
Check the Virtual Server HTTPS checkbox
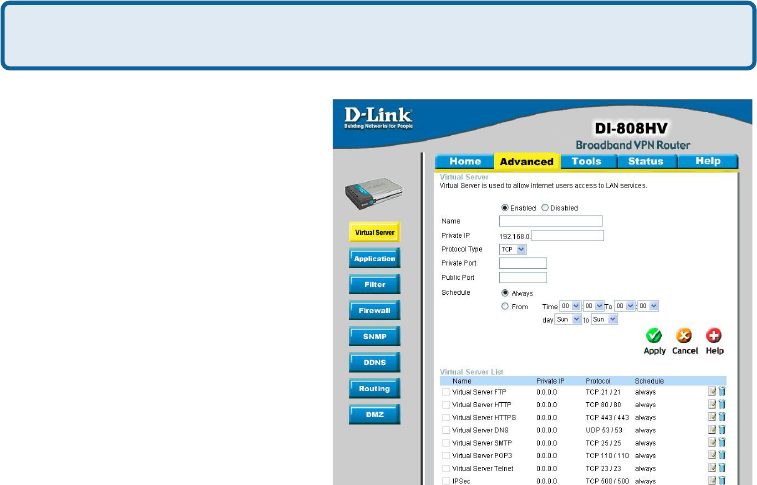click(x=446, y=417)
